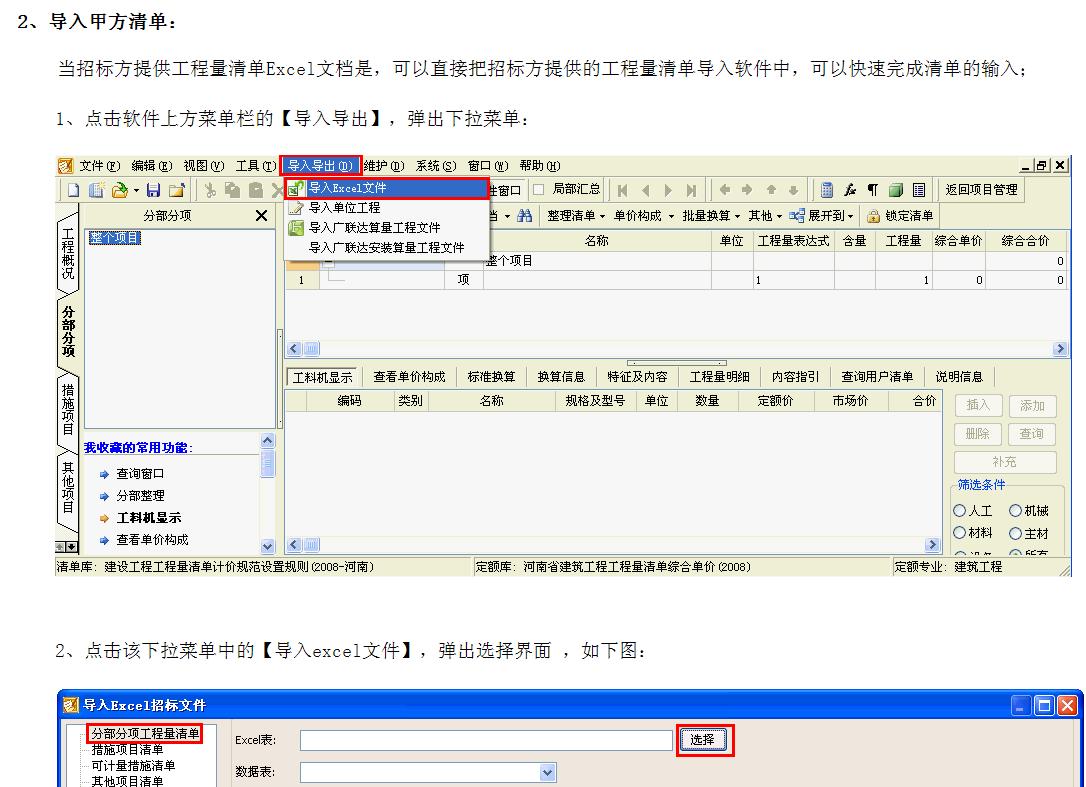This screenshot has height=787, width=1086.
Task: Click the green cube icon
Action: pos(896,190)
